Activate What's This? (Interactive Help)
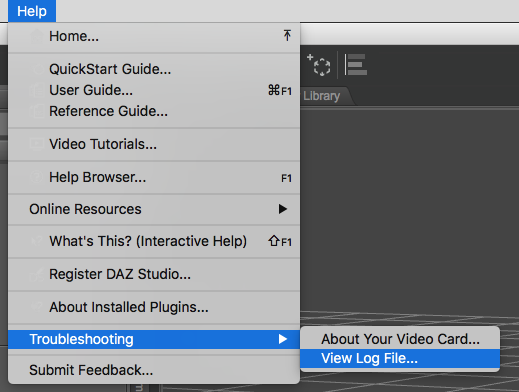This screenshot has height=392, width=519. click(154, 241)
